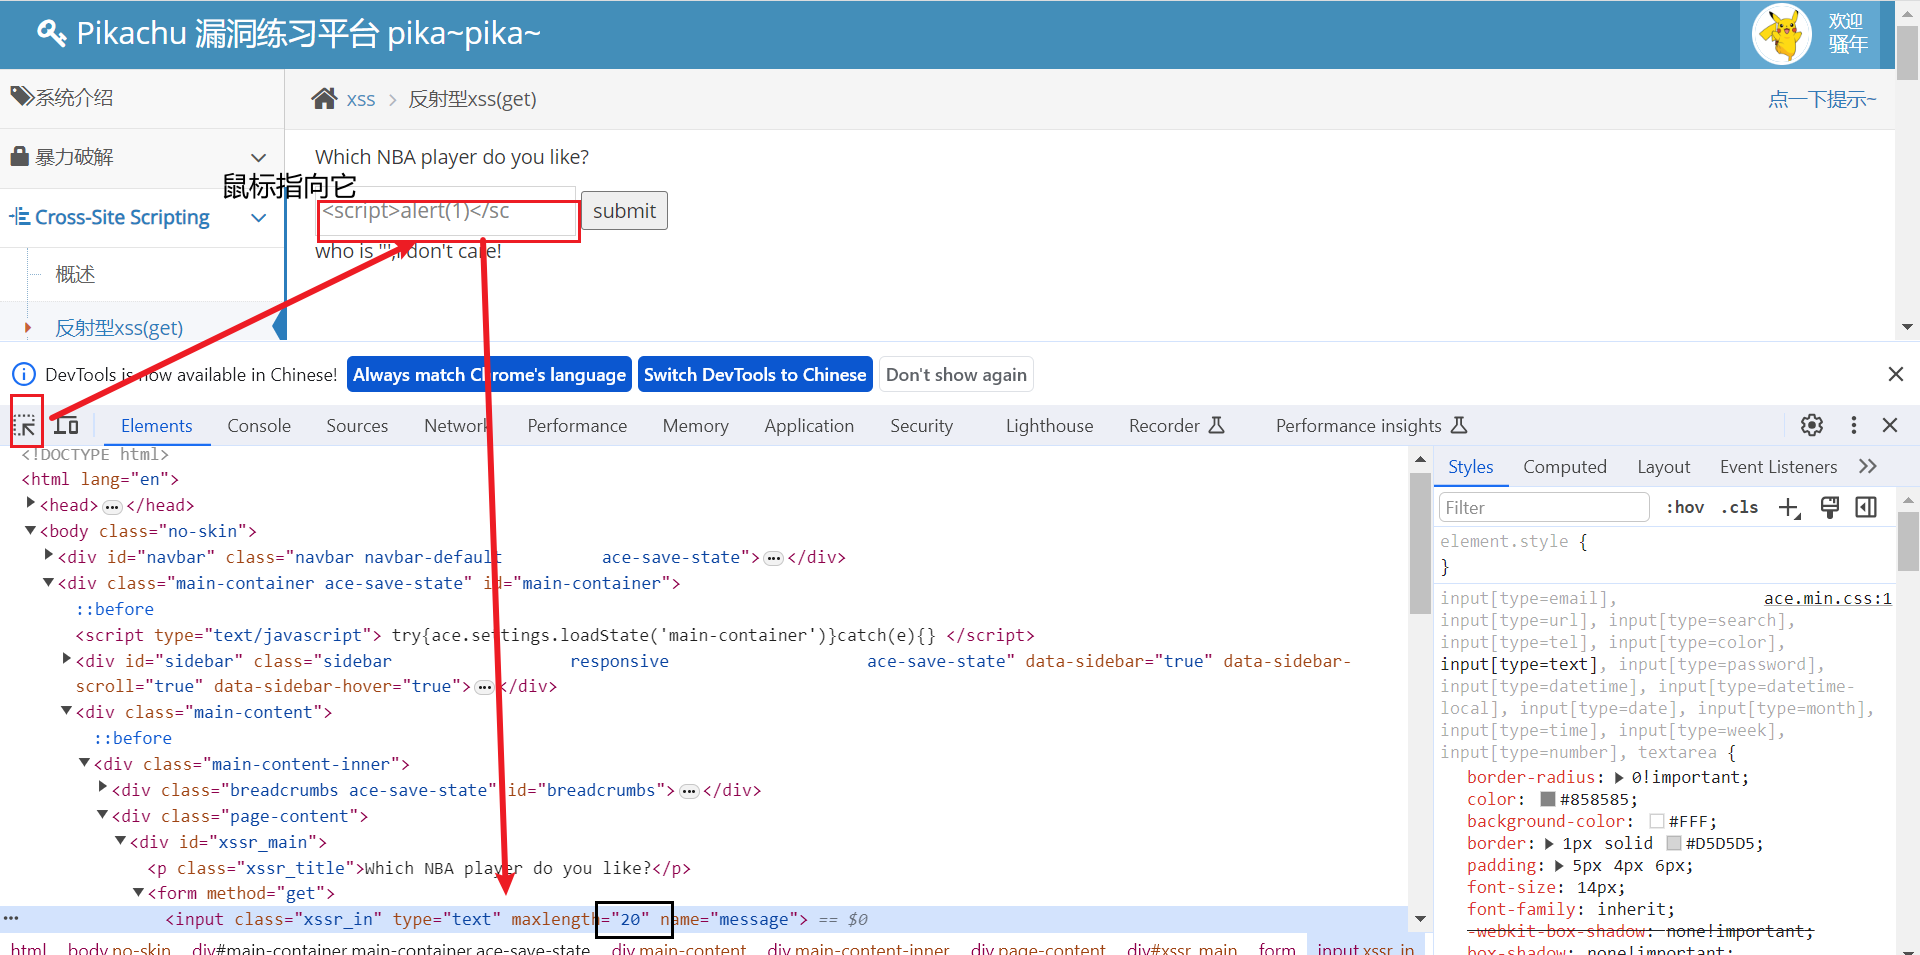Click Switch DevTools to Chinese button
The height and width of the screenshot is (955, 1920).
755,374
